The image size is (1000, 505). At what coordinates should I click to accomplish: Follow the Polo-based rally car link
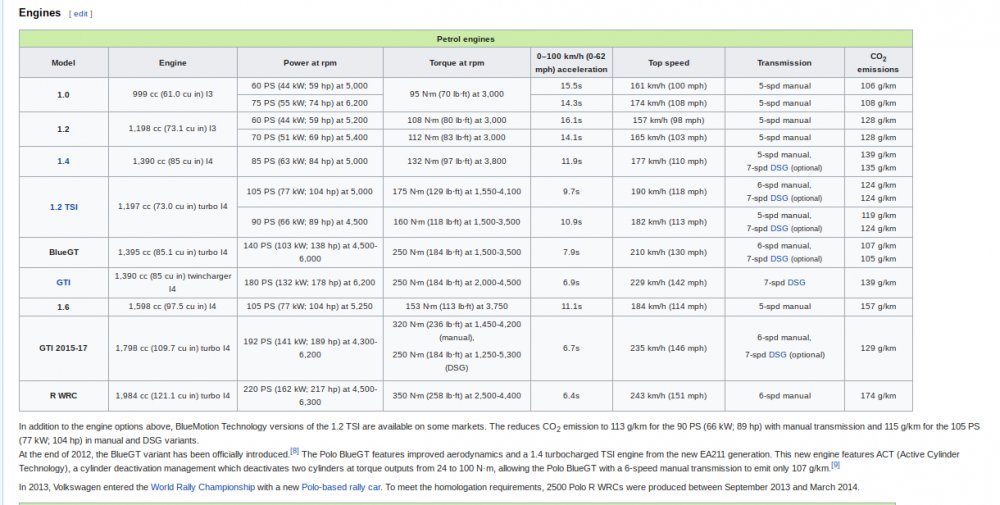point(341,487)
